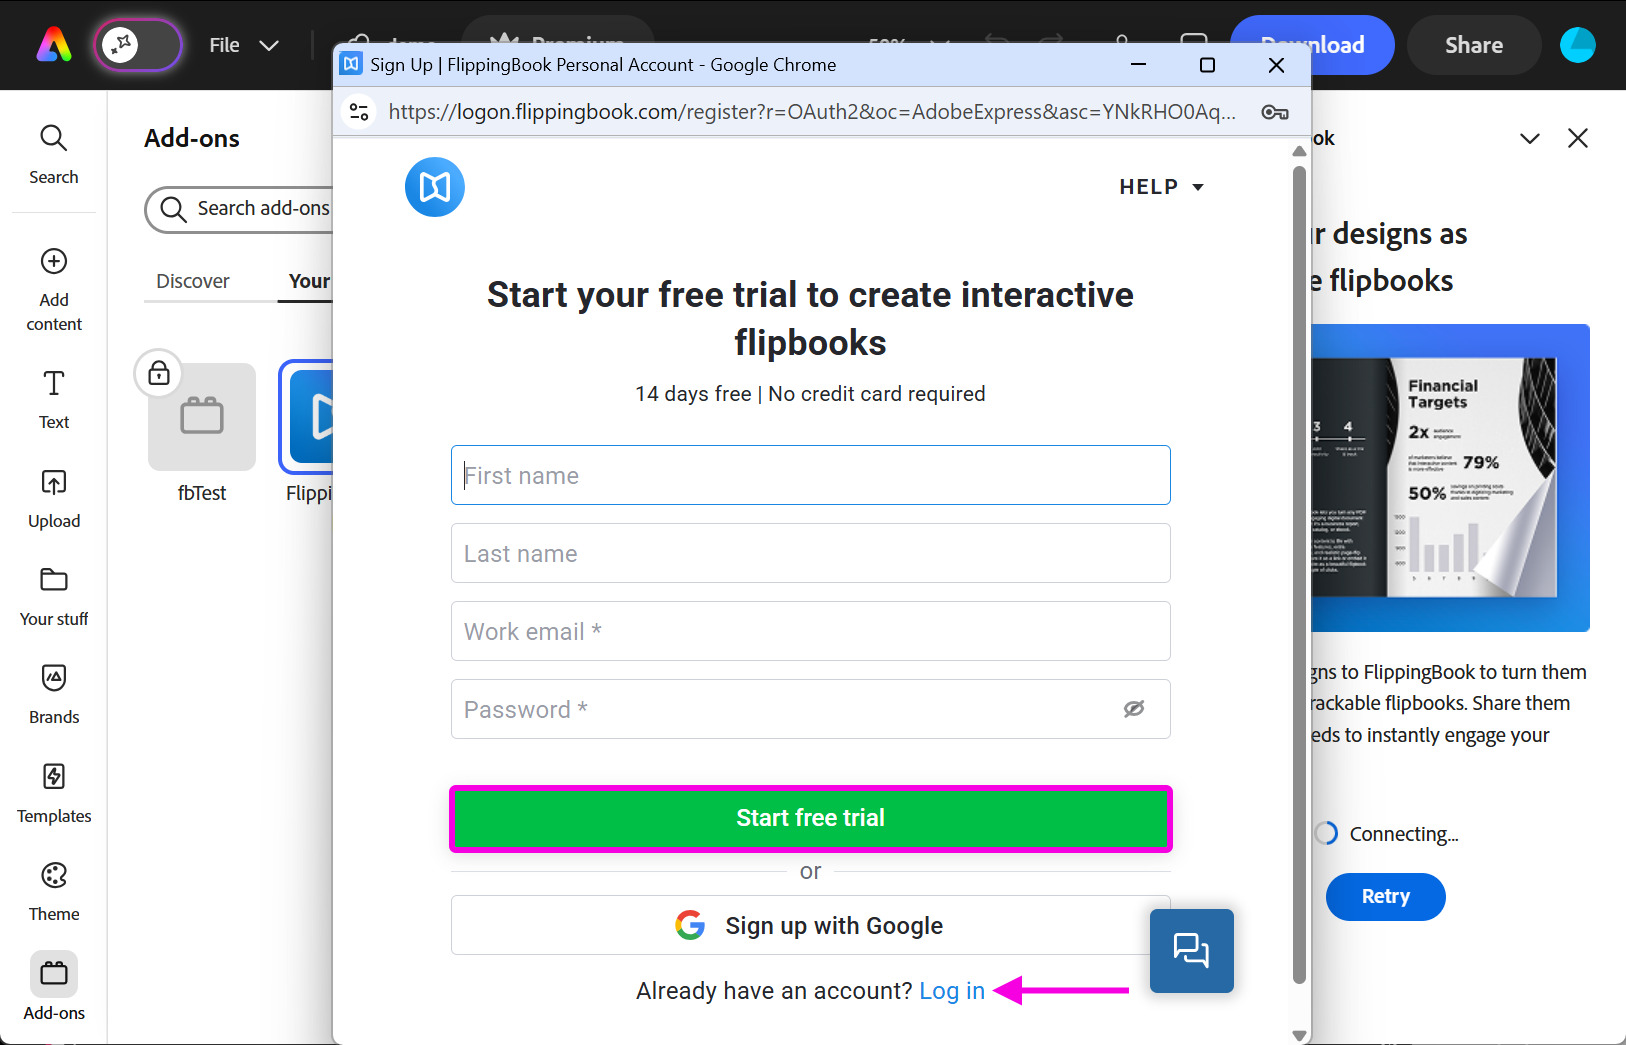Open Your stuff folder
The image size is (1626, 1045).
(53, 597)
